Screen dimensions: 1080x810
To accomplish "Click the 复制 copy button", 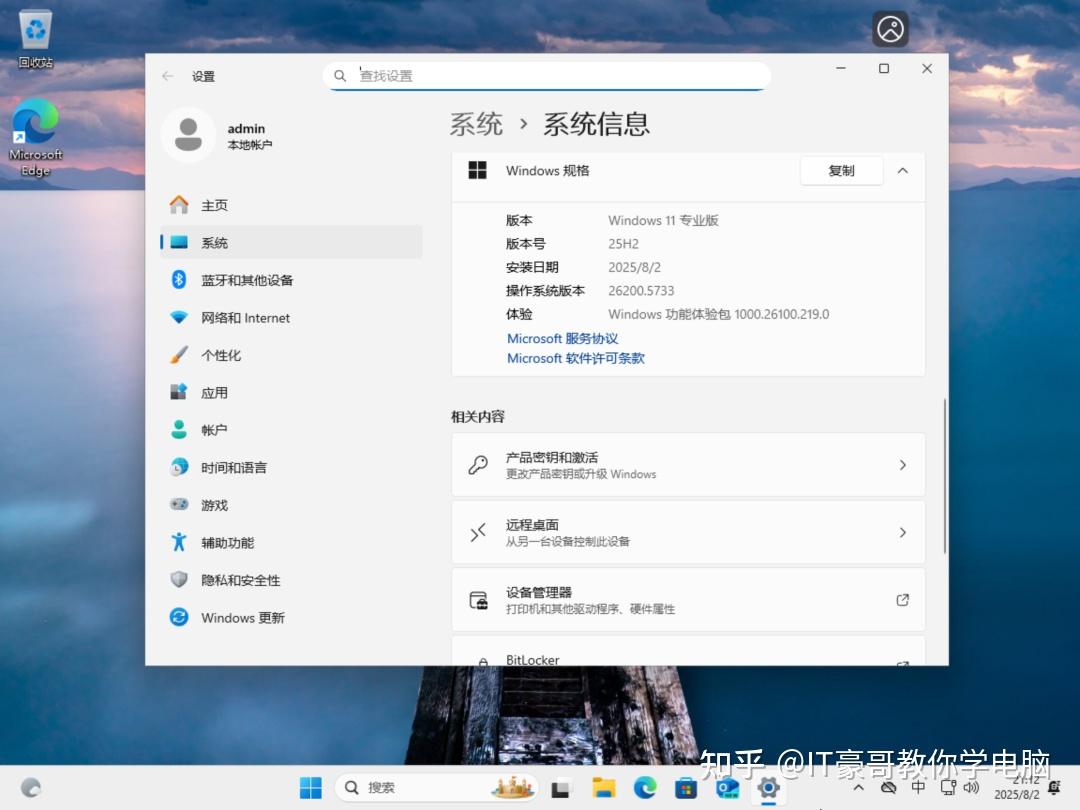I will (x=841, y=171).
